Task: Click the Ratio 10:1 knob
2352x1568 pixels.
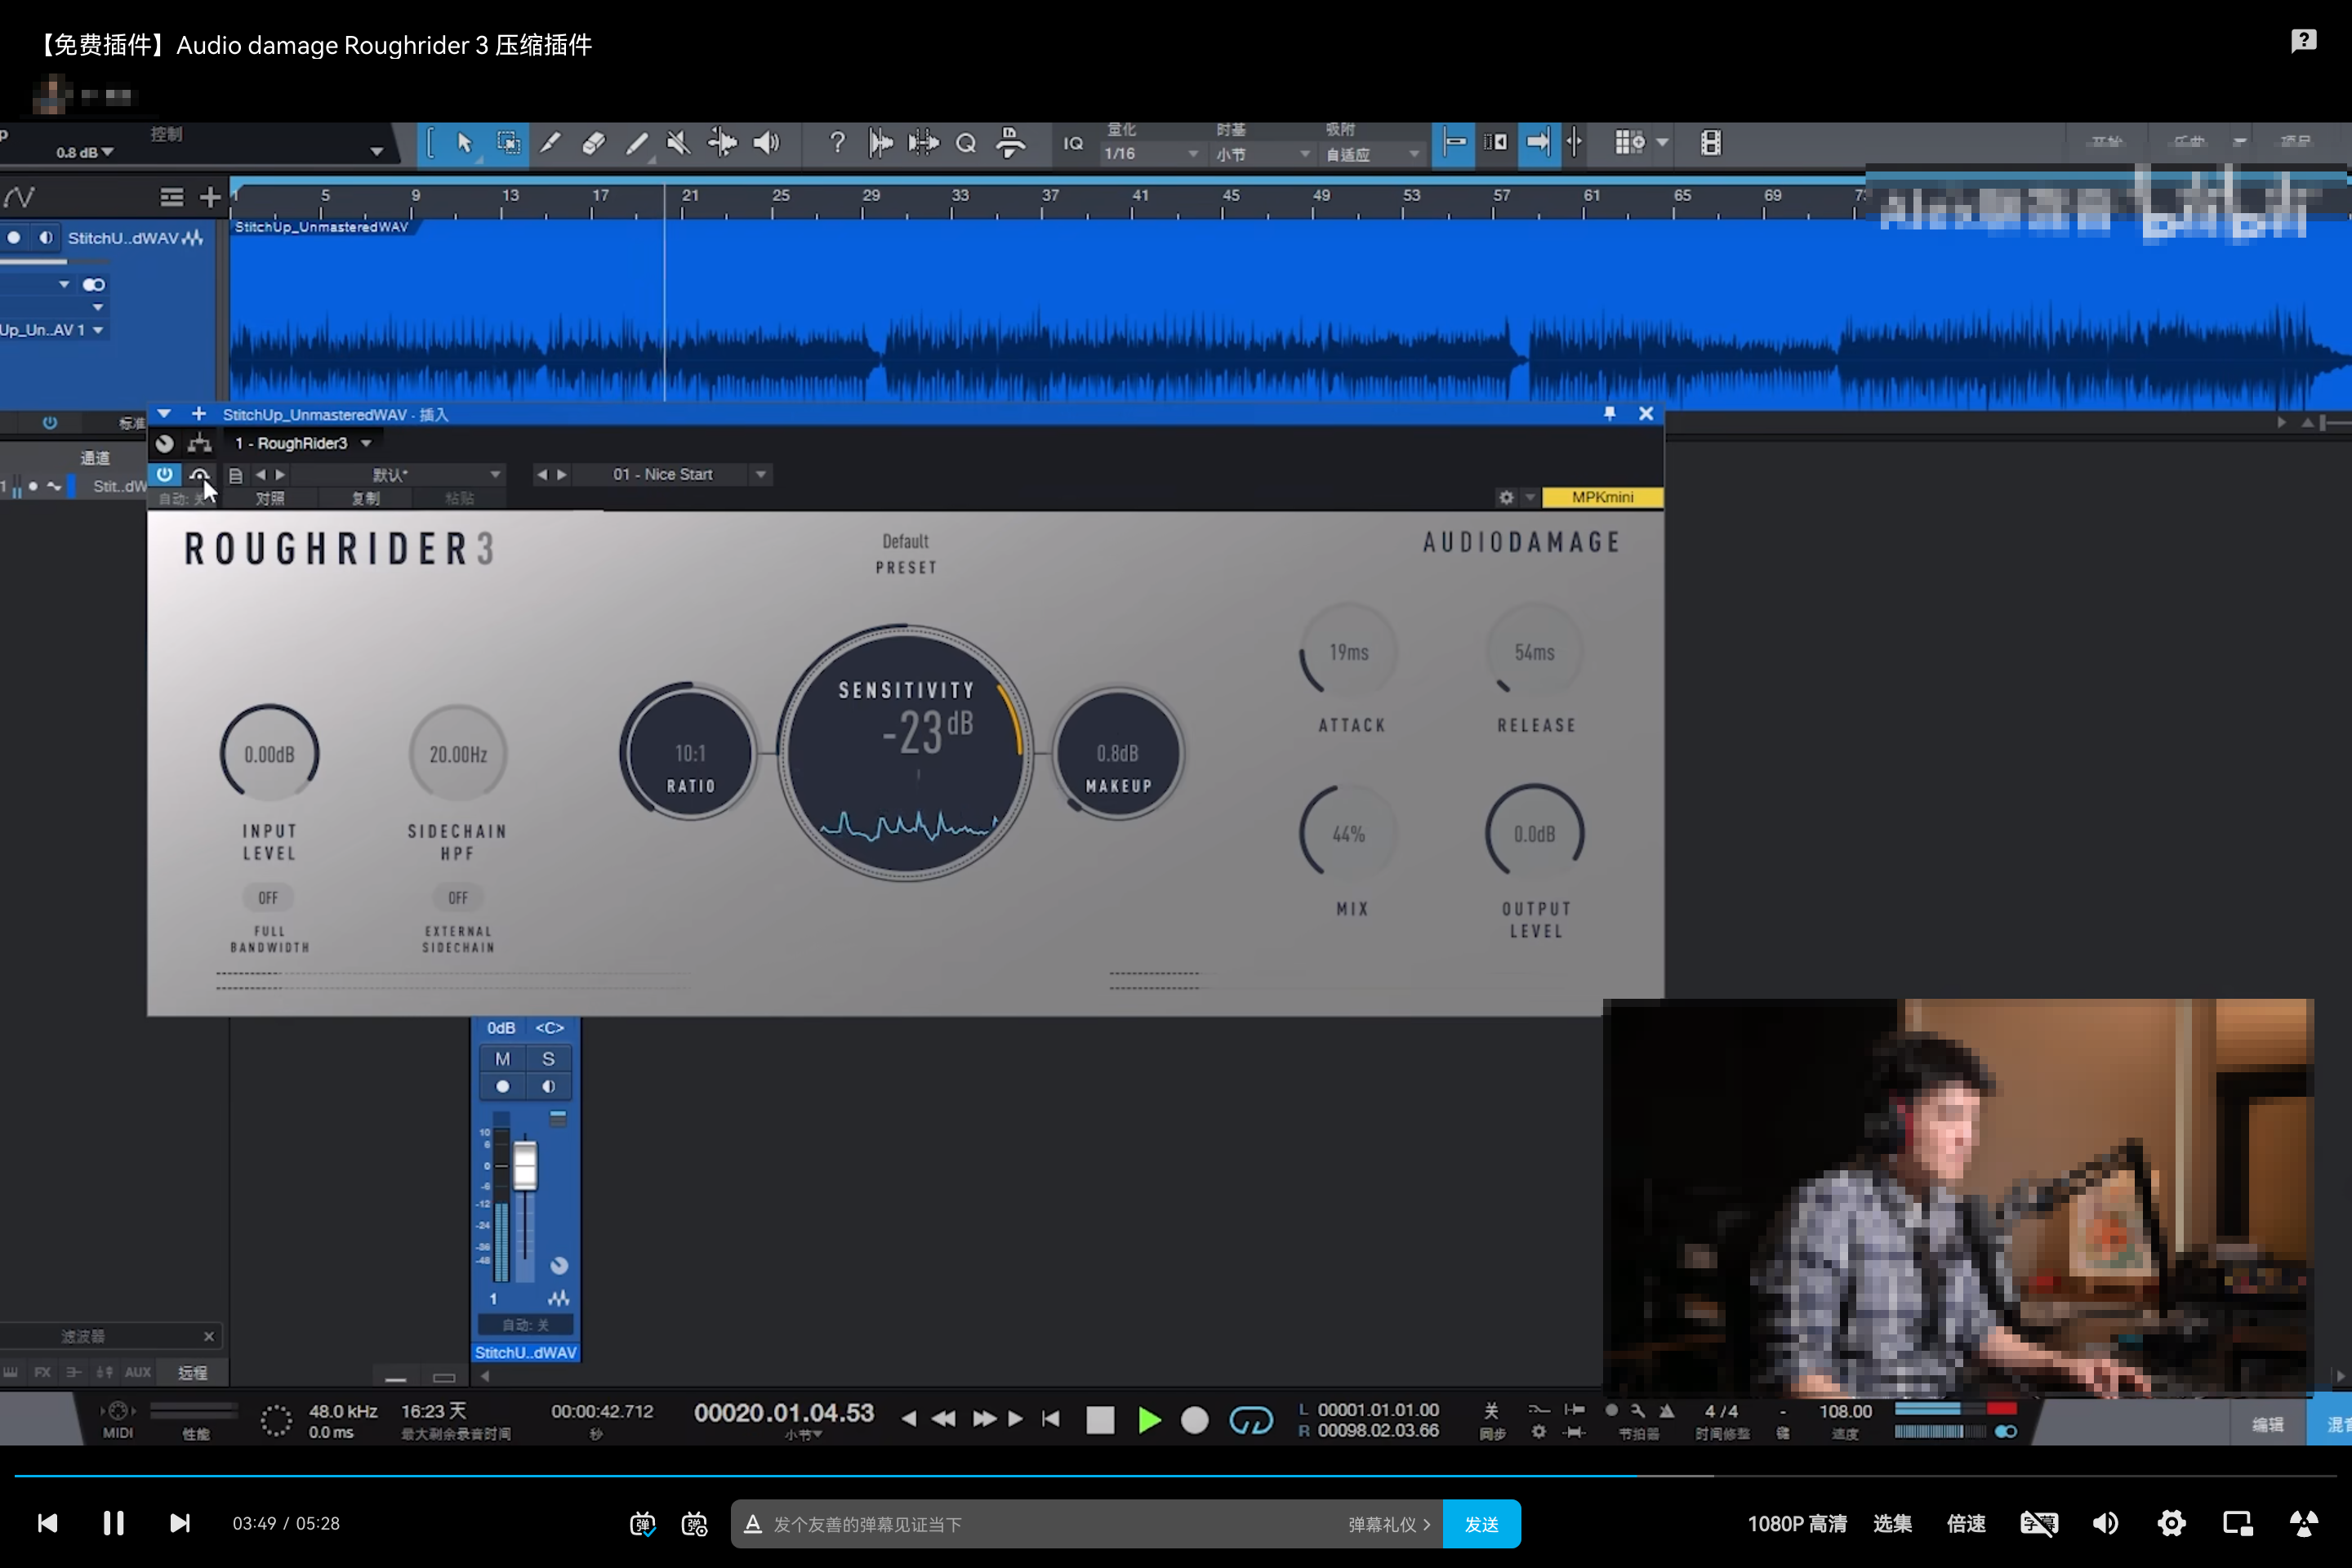Action: tap(690, 753)
